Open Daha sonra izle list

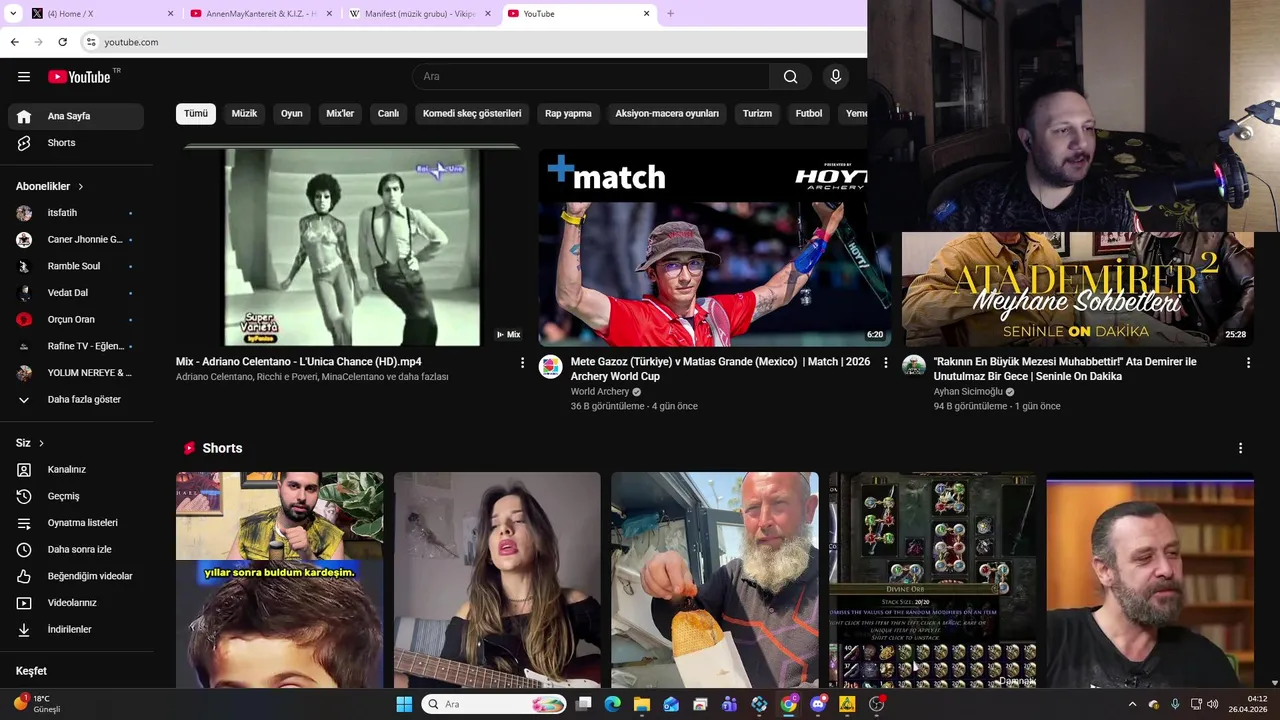pos(76,549)
